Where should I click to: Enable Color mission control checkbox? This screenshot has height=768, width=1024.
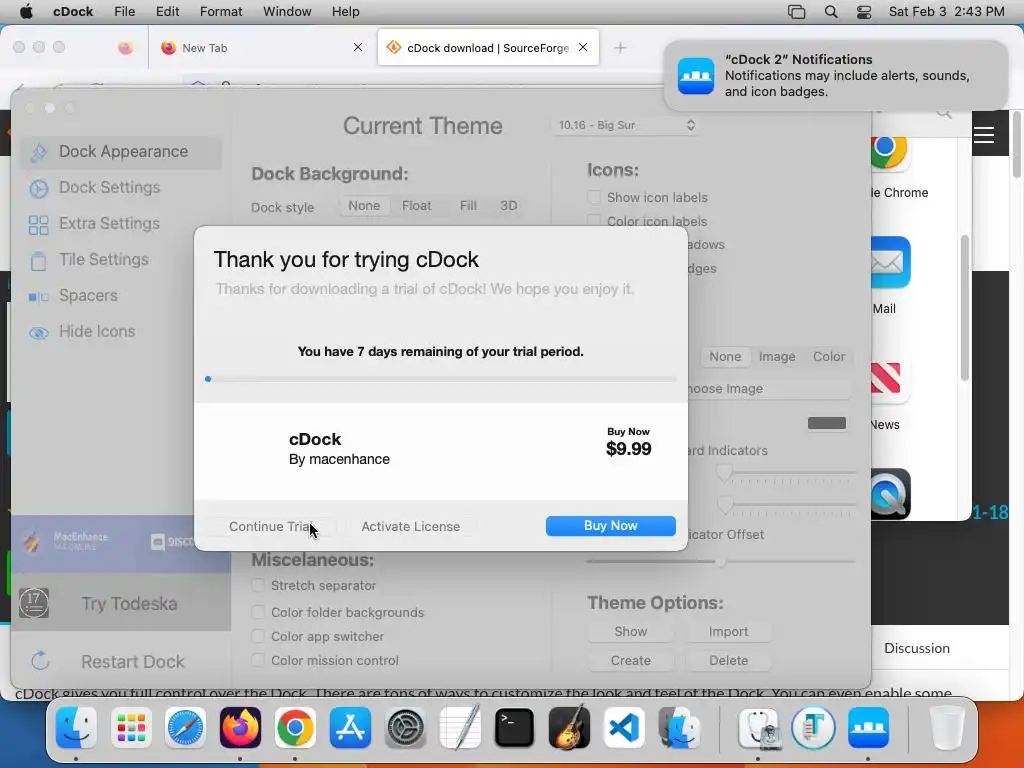(x=258, y=660)
